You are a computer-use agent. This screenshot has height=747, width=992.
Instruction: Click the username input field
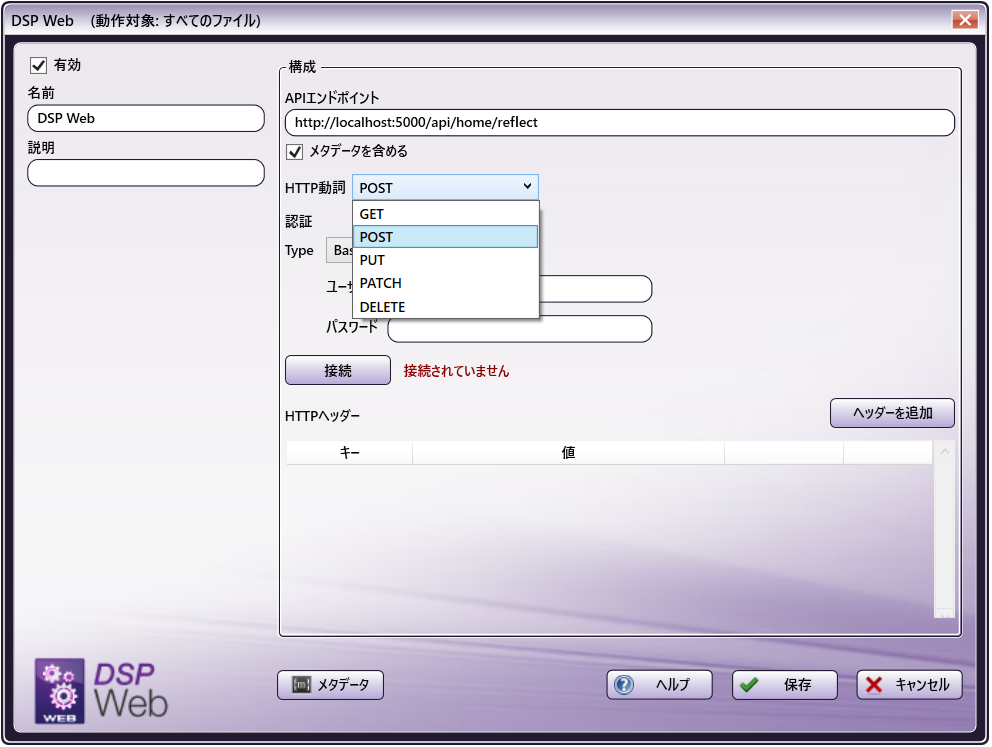pos(595,290)
